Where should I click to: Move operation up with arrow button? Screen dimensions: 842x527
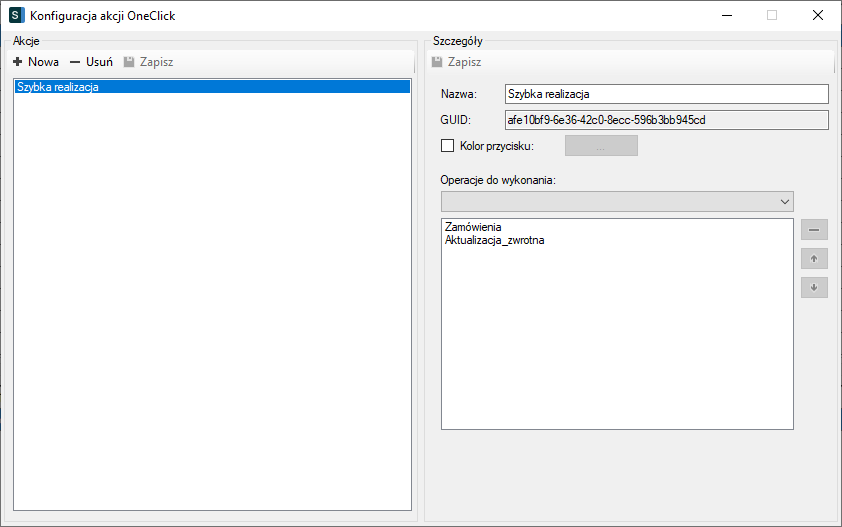pyautogui.click(x=814, y=259)
